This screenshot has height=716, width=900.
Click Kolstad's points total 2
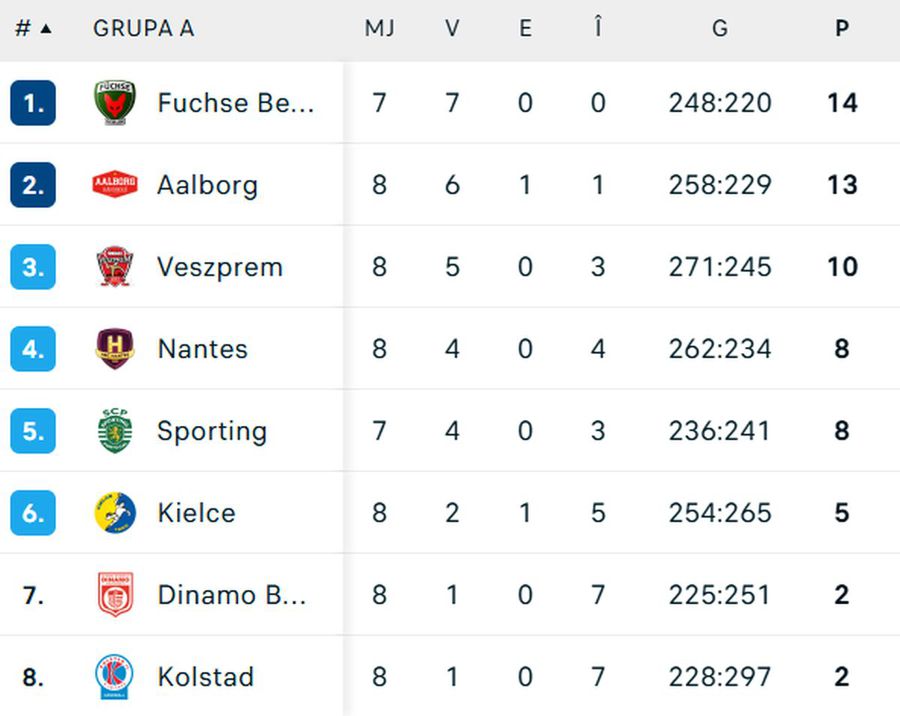click(841, 676)
